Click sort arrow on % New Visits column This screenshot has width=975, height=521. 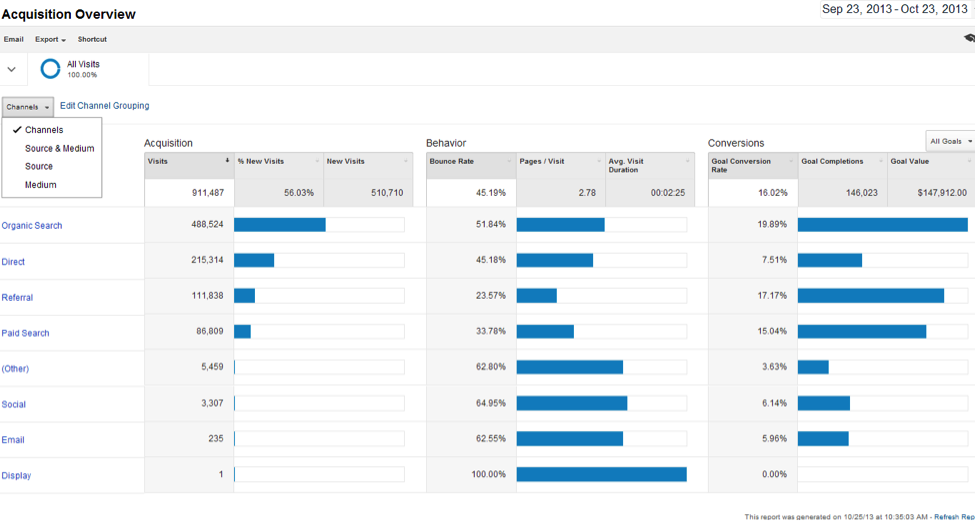tap(317, 161)
